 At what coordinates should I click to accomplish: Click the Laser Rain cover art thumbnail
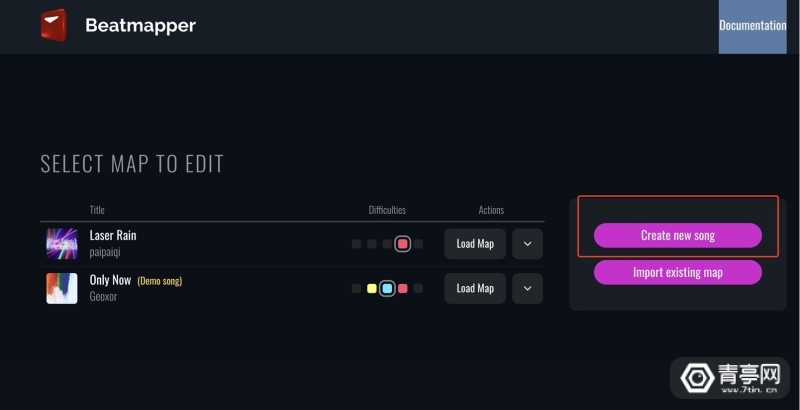pos(62,244)
